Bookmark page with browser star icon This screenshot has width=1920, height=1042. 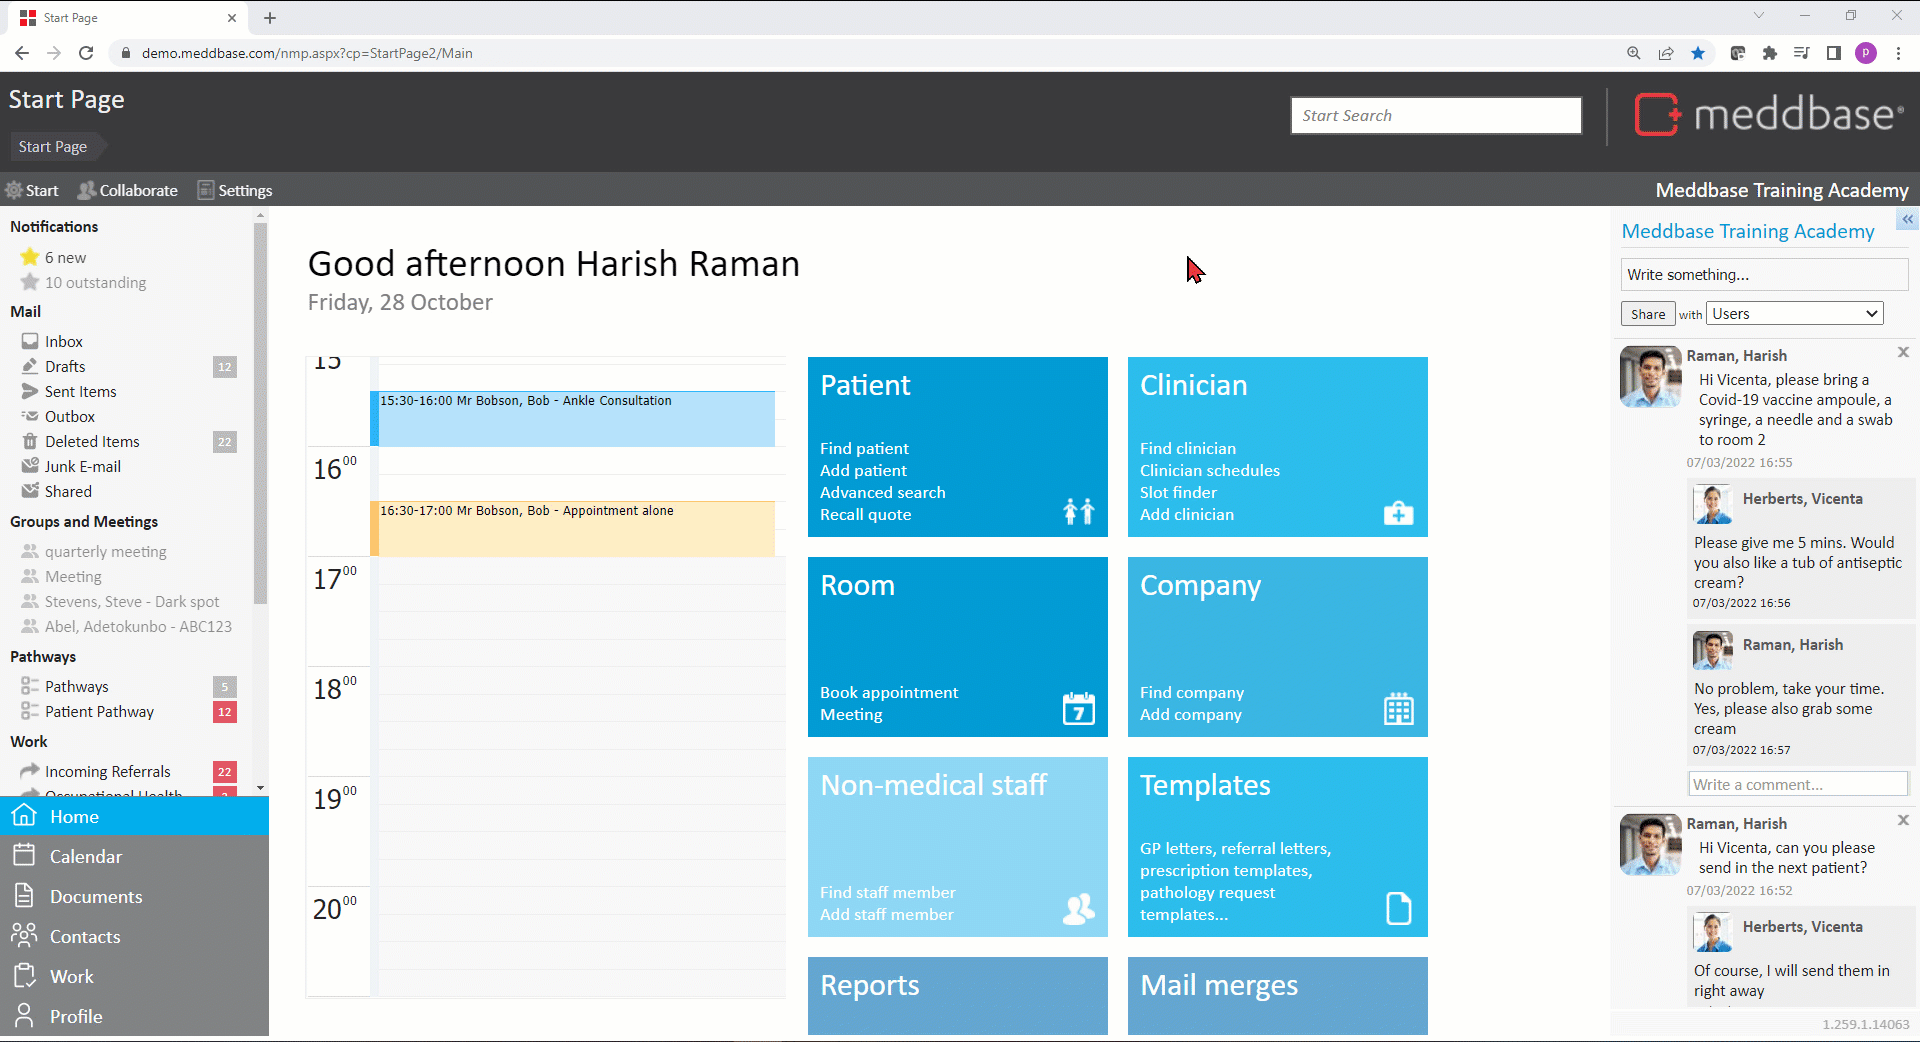(1698, 53)
